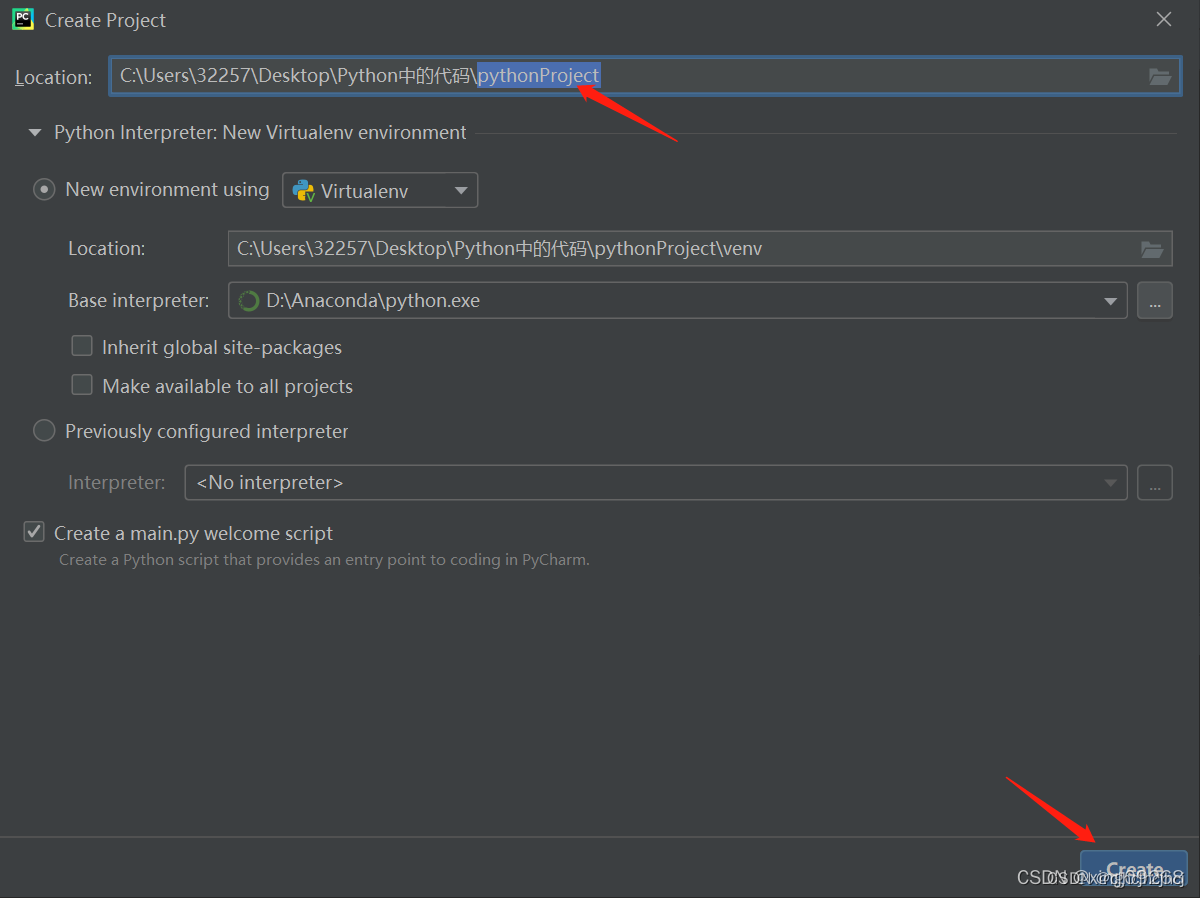The width and height of the screenshot is (1200, 898).
Task: Close the Create Project dialog
Action: tap(1164, 19)
